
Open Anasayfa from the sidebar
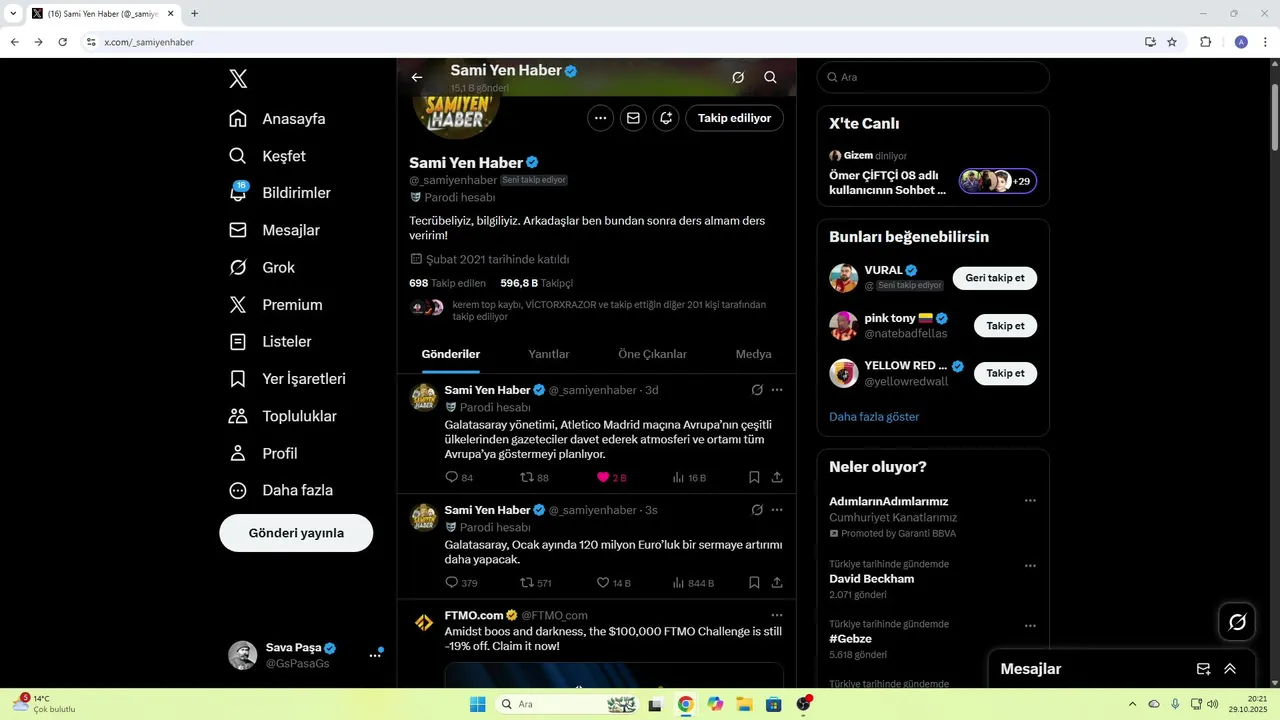278,119
